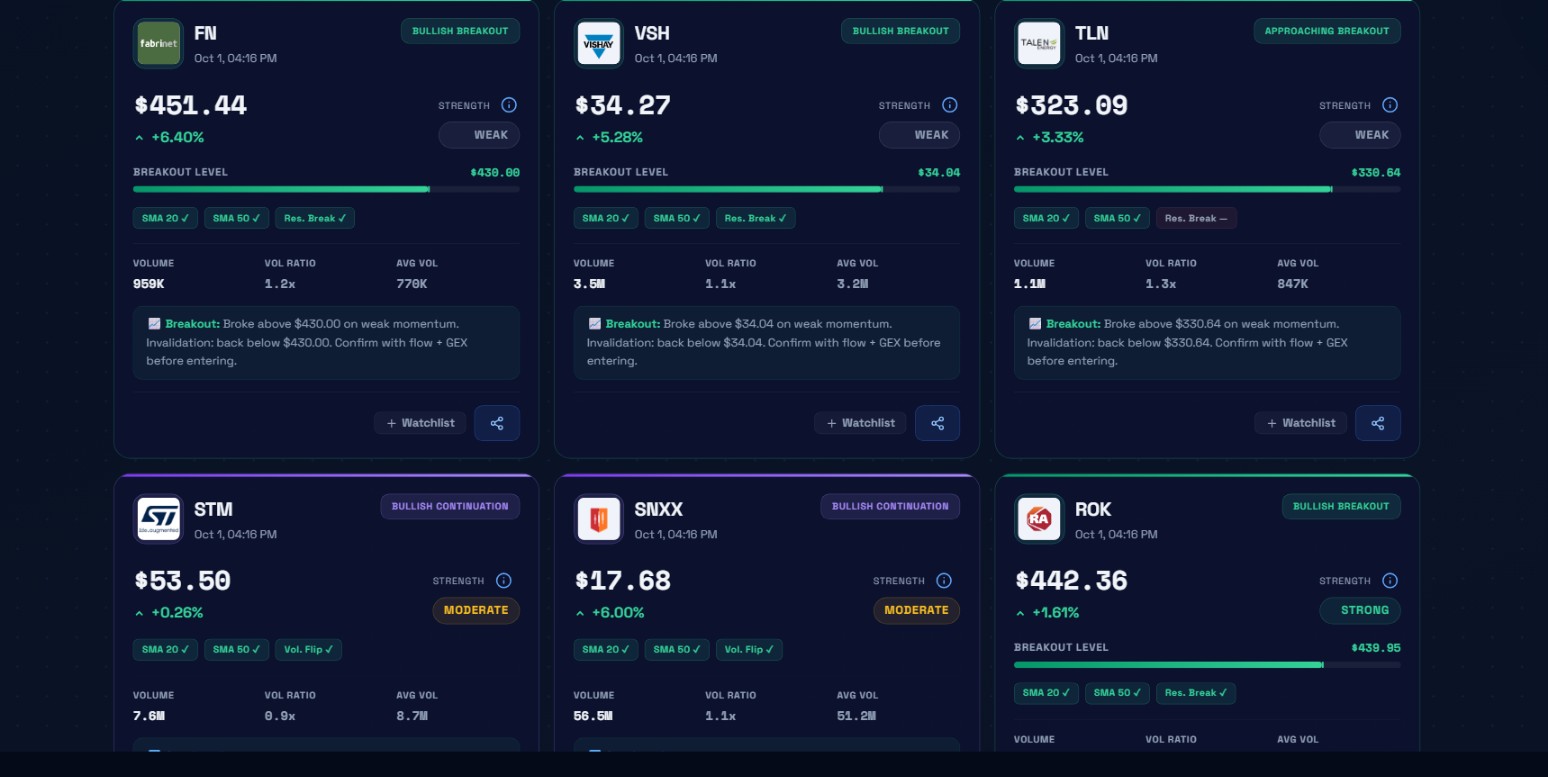The image size is (1548, 777).
Task: Click the Res. Break tag on ROK card
Action: pos(1196,693)
